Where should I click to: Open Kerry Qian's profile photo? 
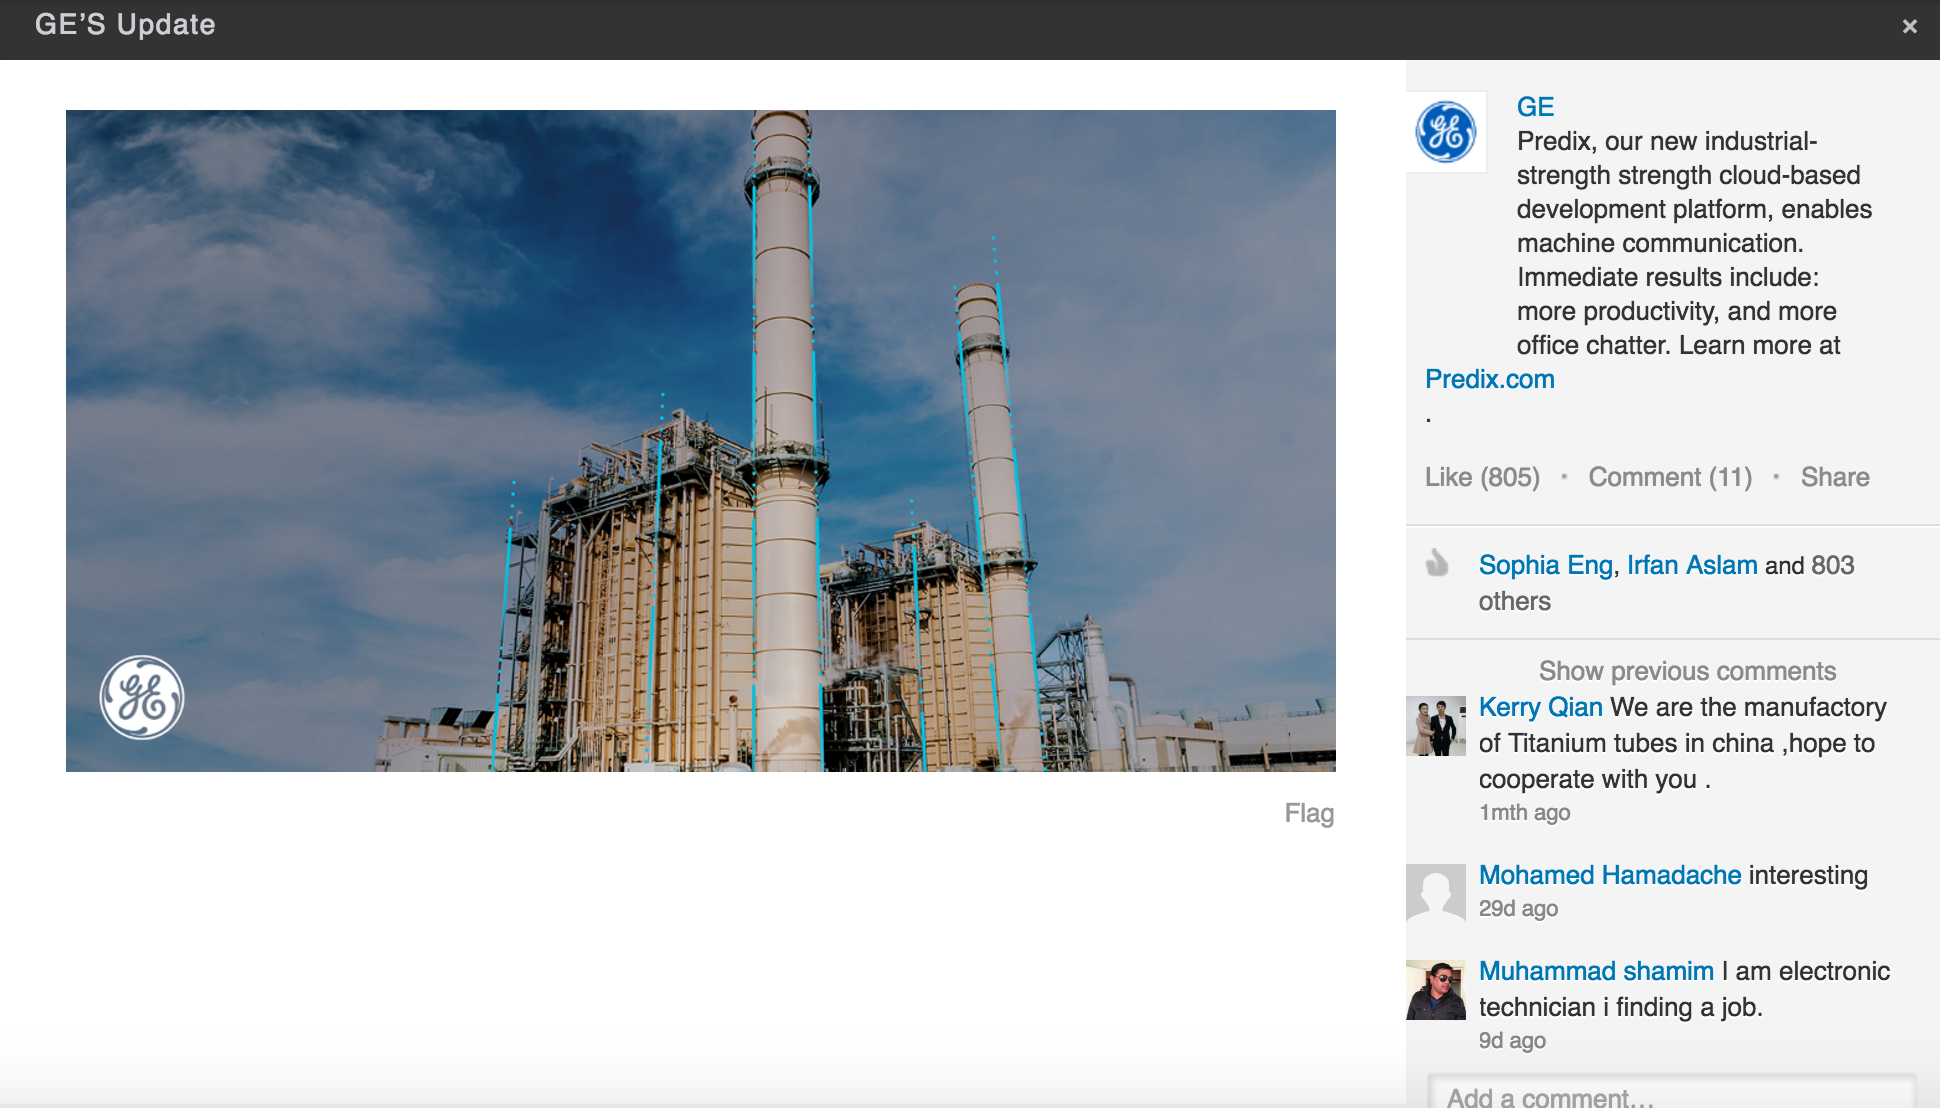point(1436,726)
